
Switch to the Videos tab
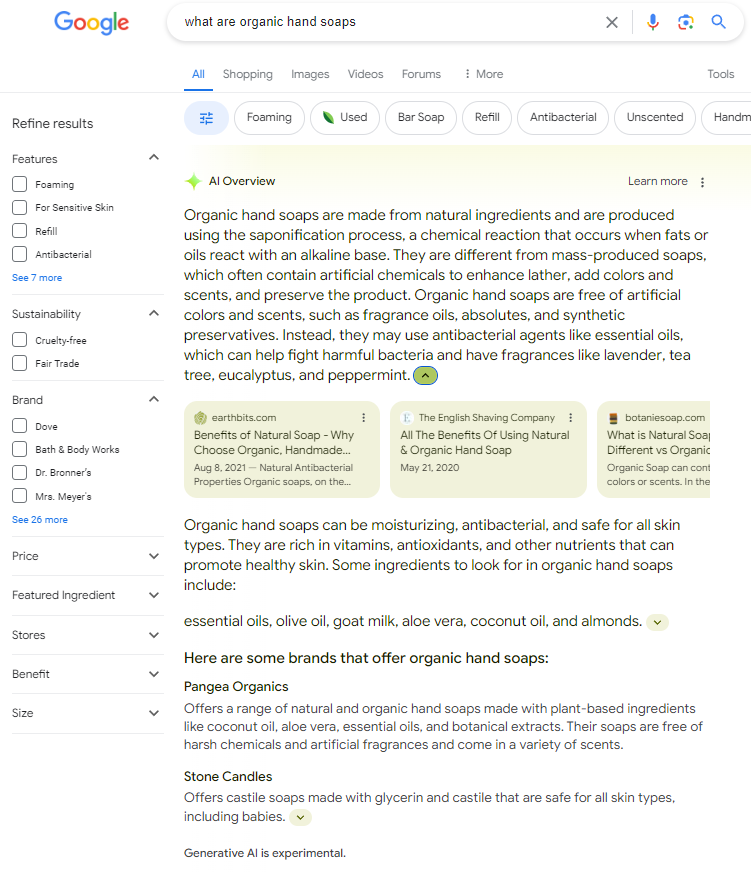365,74
